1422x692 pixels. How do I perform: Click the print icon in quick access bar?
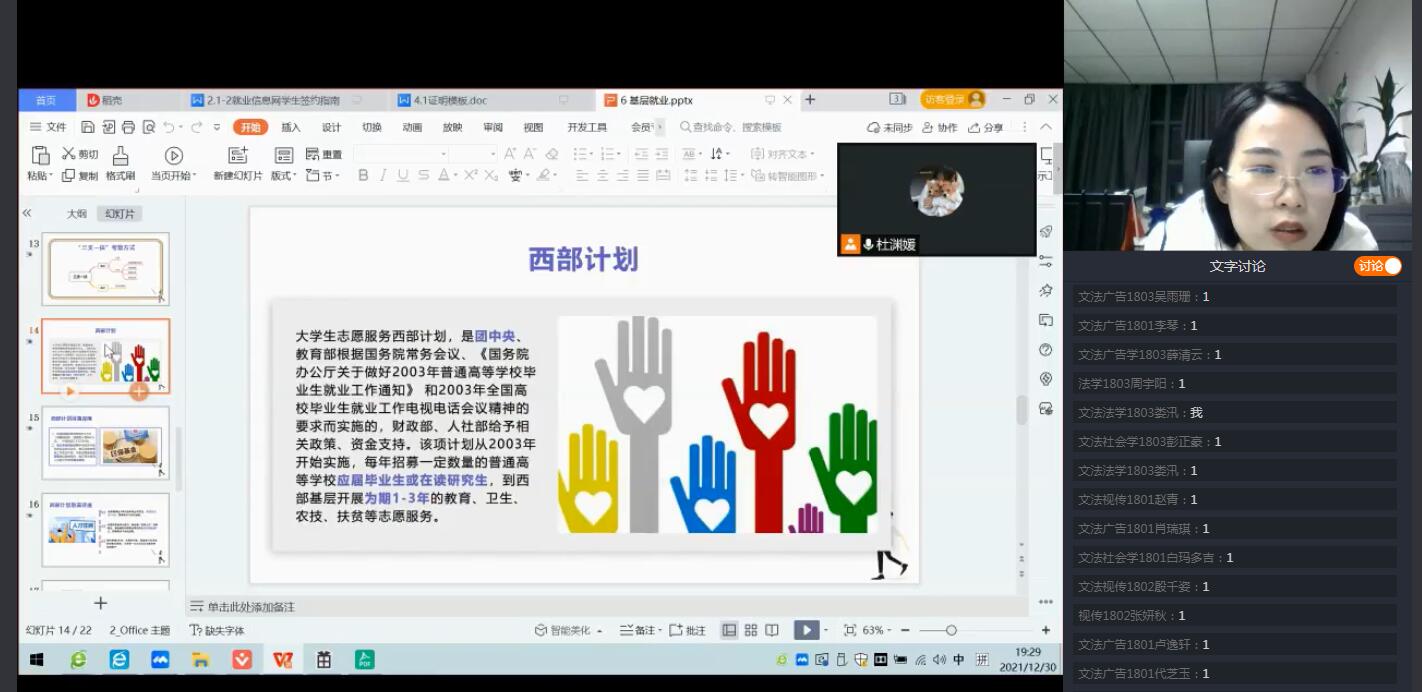[x=128, y=127]
